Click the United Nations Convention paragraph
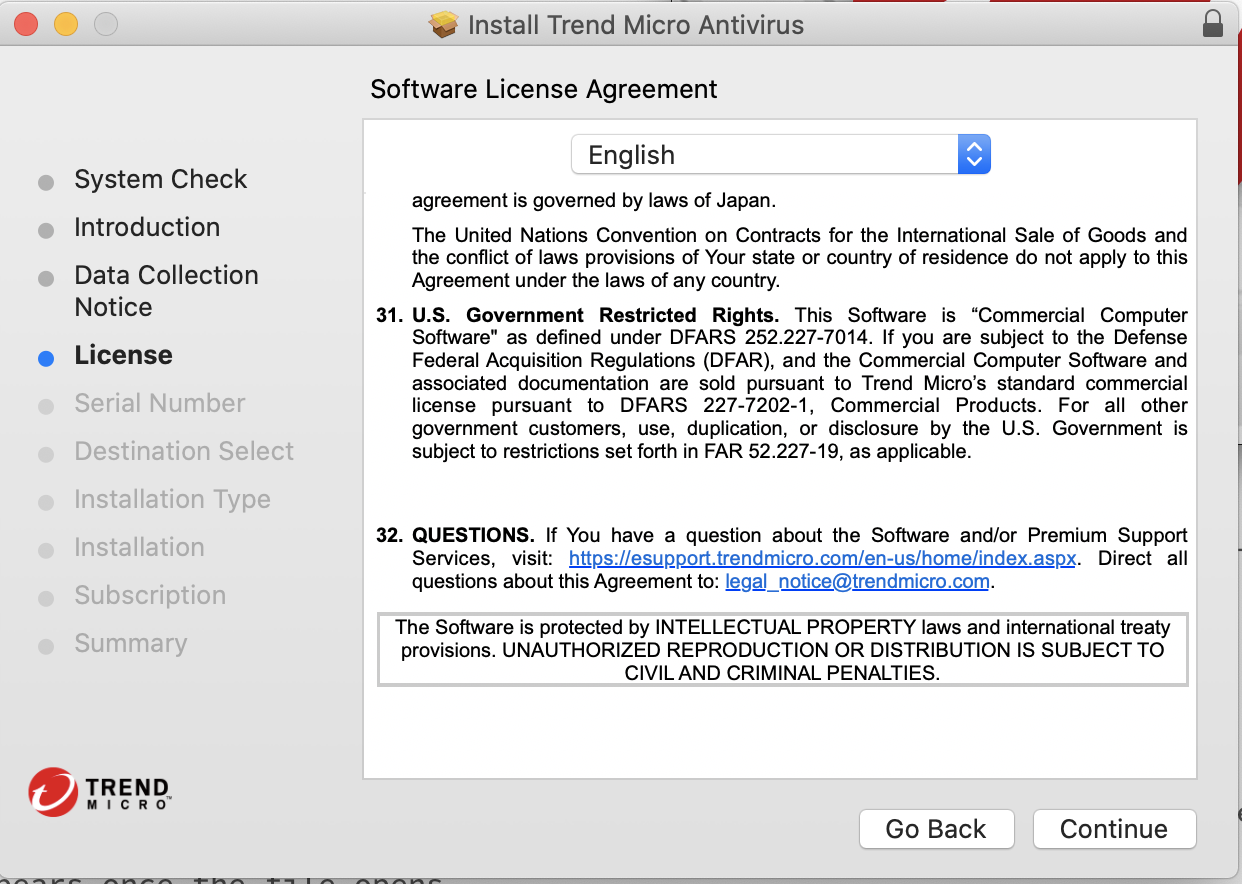This screenshot has height=884, width=1242. pyautogui.click(x=800, y=258)
